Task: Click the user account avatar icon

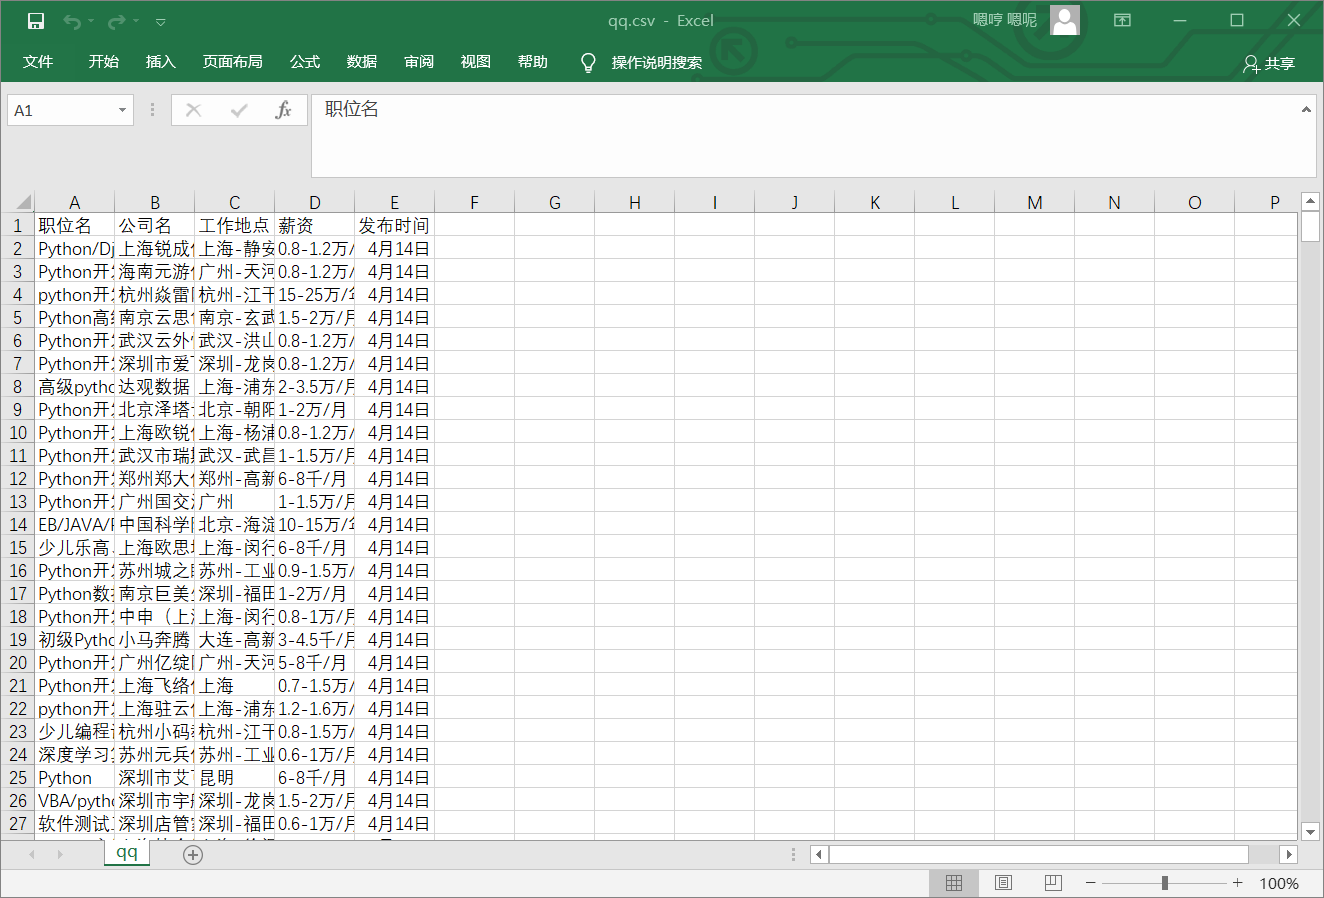Action: pyautogui.click(x=1065, y=20)
